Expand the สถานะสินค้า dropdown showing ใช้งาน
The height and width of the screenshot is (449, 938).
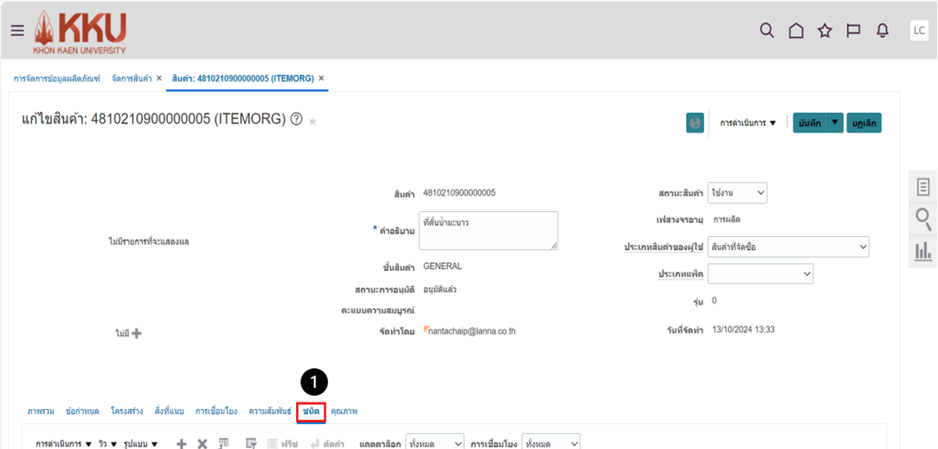click(x=737, y=192)
